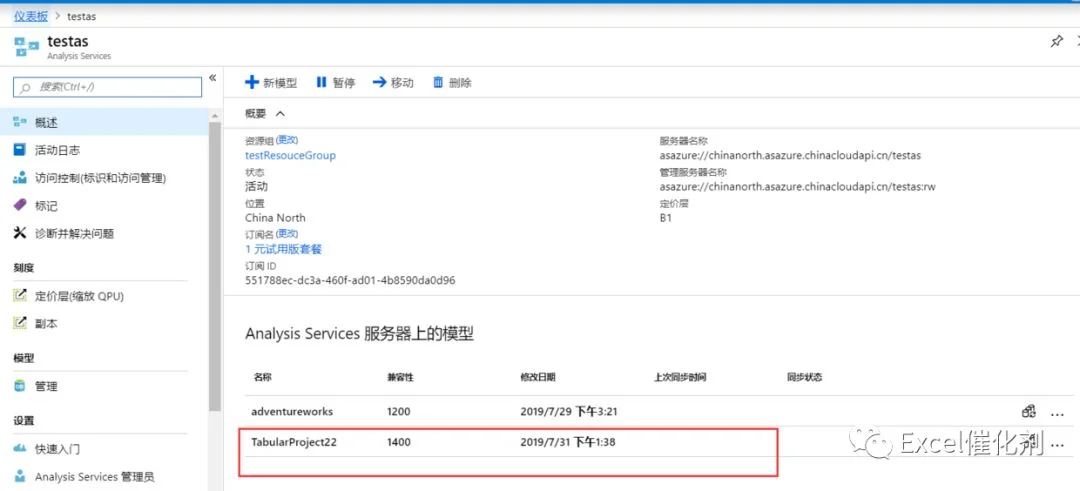Screen dimensions: 1080x491
Task: Open 访问控制(标识和访问管理) menu item
Action: point(101,178)
